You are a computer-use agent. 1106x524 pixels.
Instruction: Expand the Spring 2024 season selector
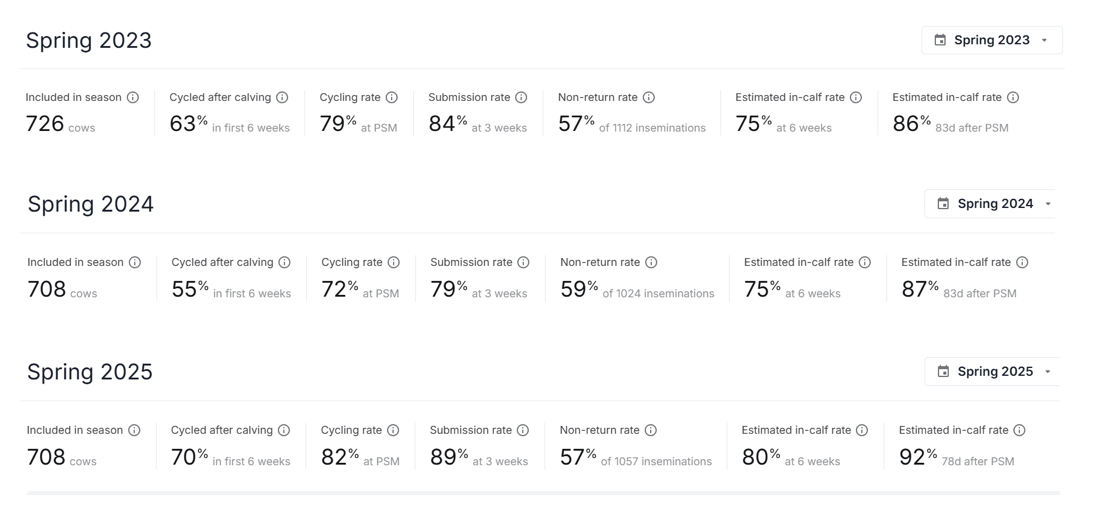pyautogui.click(x=994, y=204)
